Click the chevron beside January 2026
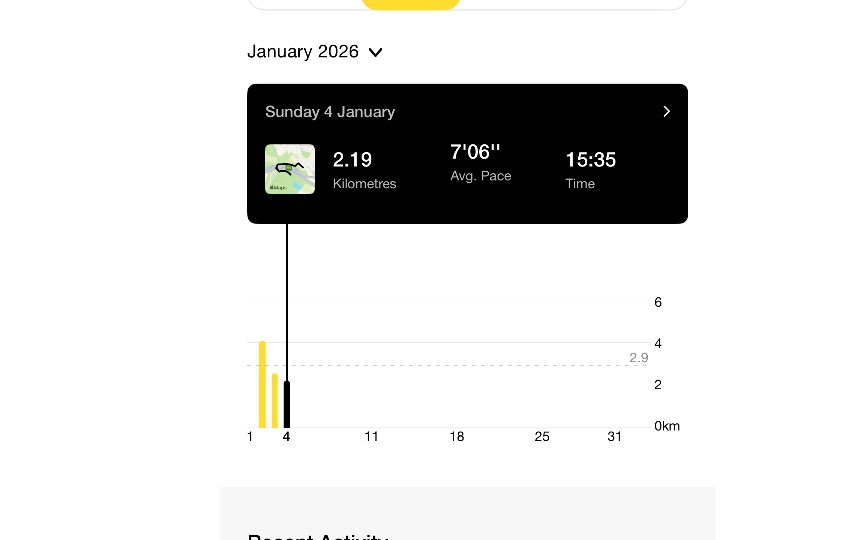This screenshot has width=864, height=540. click(x=376, y=53)
